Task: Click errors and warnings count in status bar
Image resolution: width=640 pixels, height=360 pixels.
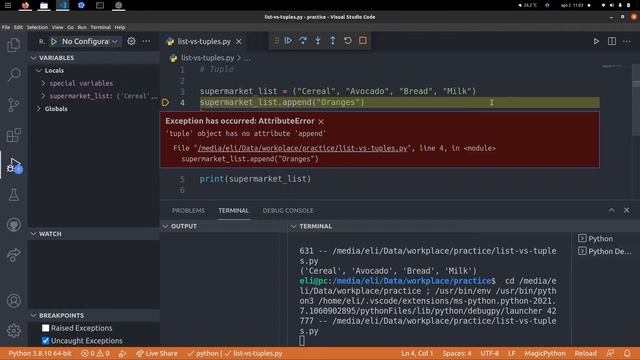Action: click(96, 353)
